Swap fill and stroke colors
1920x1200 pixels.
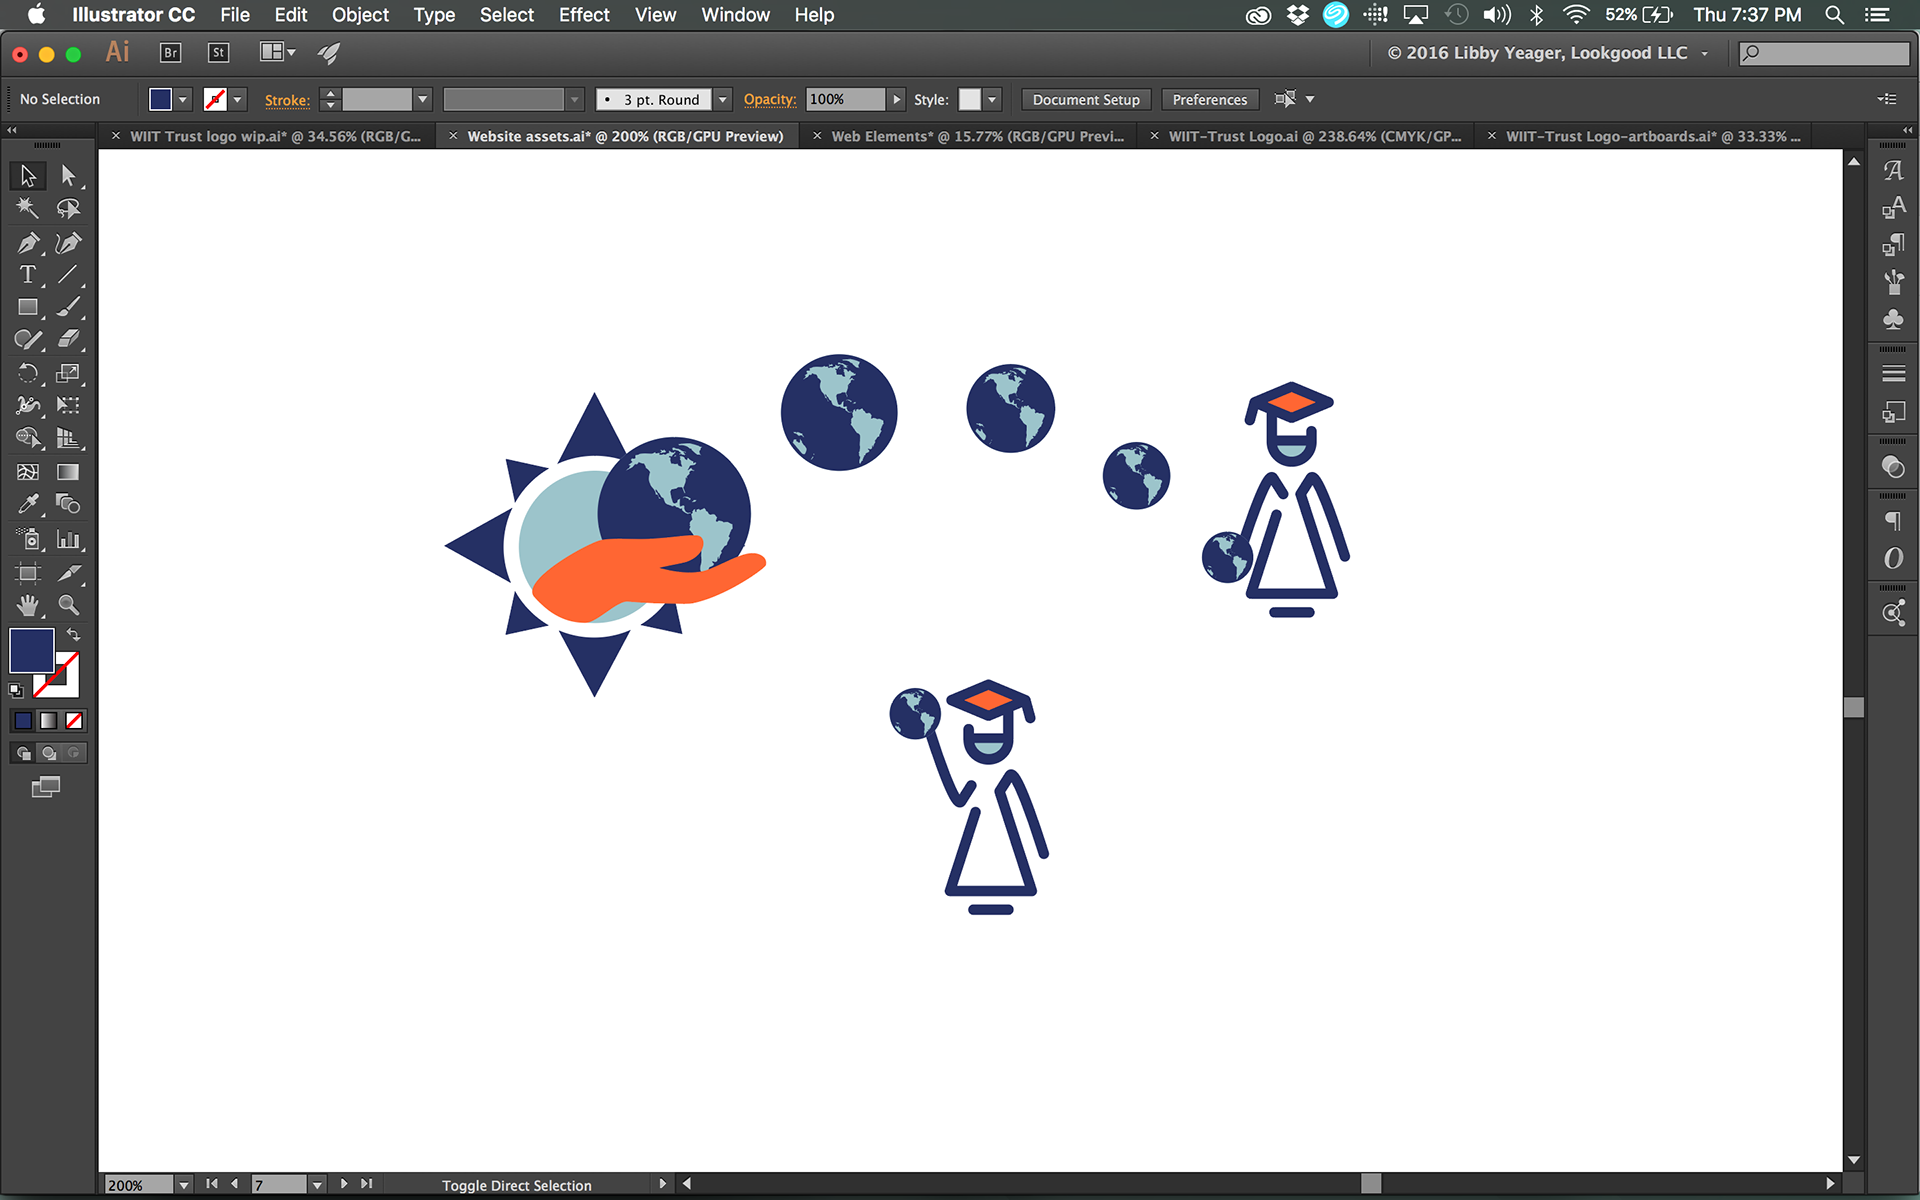pyautogui.click(x=74, y=634)
